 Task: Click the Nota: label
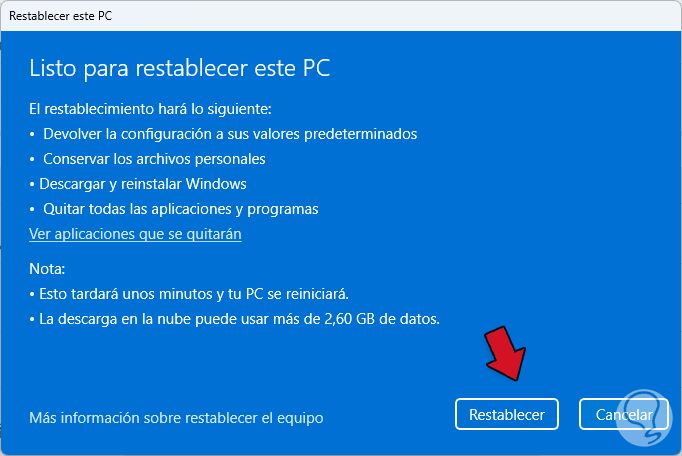tap(47, 269)
